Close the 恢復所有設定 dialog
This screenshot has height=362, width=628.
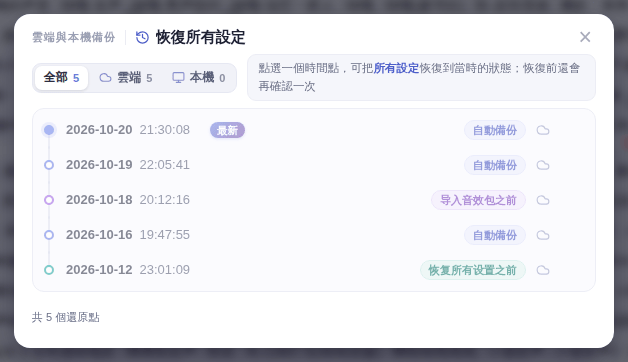585,37
